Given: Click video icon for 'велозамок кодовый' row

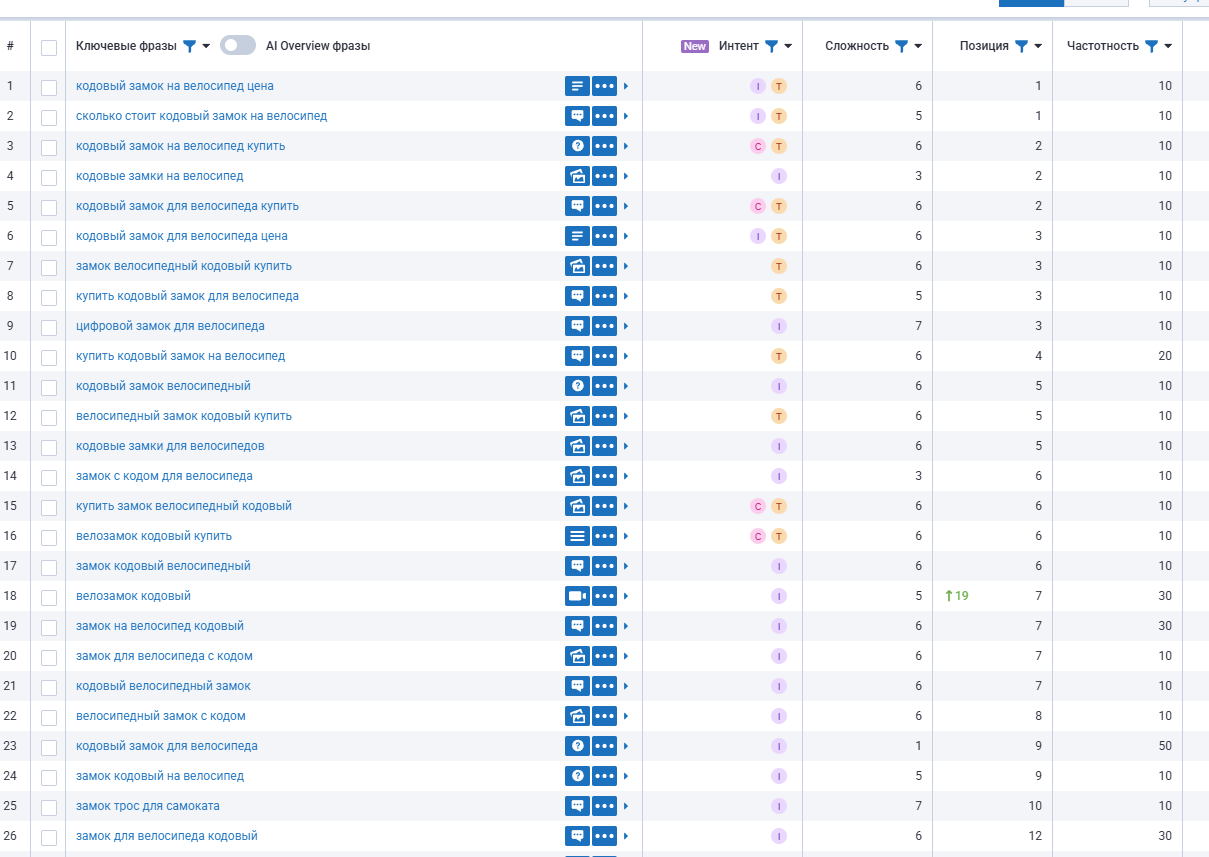Looking at the screenshot, I should [577, 596].
